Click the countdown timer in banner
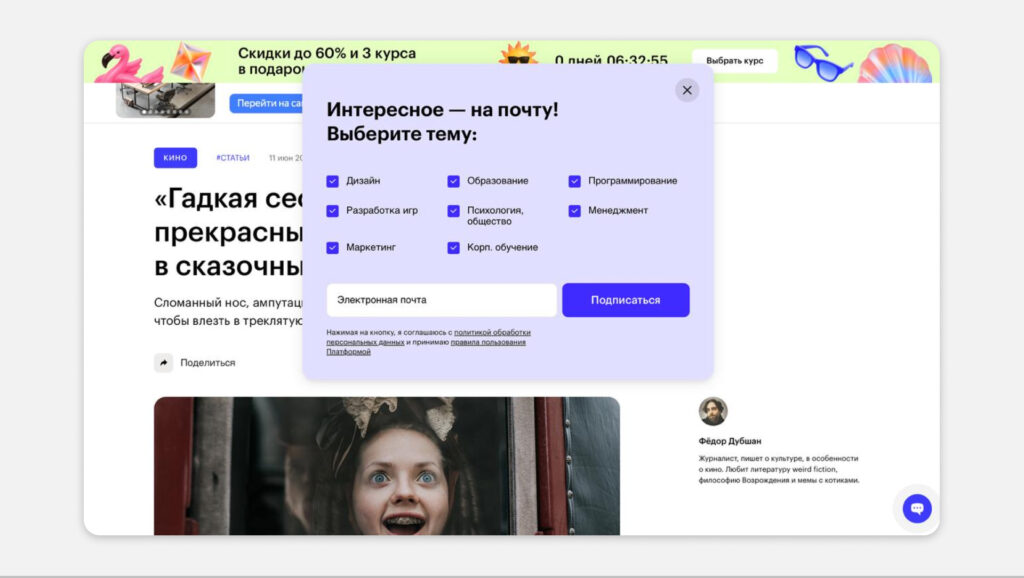The width and height of the screenshot is (1024, 578). coord(611,60)
